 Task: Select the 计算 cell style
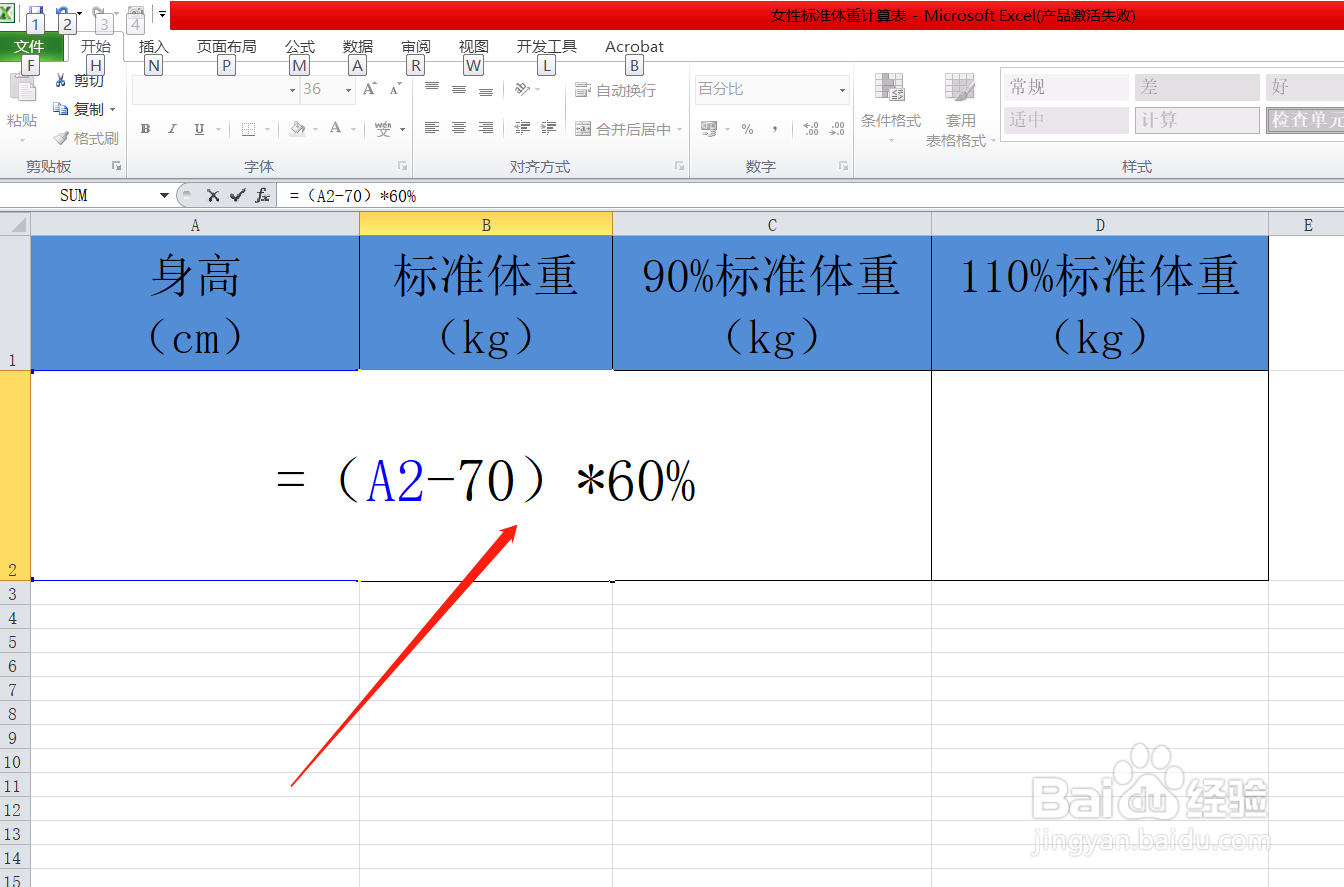coord(1197,120)
